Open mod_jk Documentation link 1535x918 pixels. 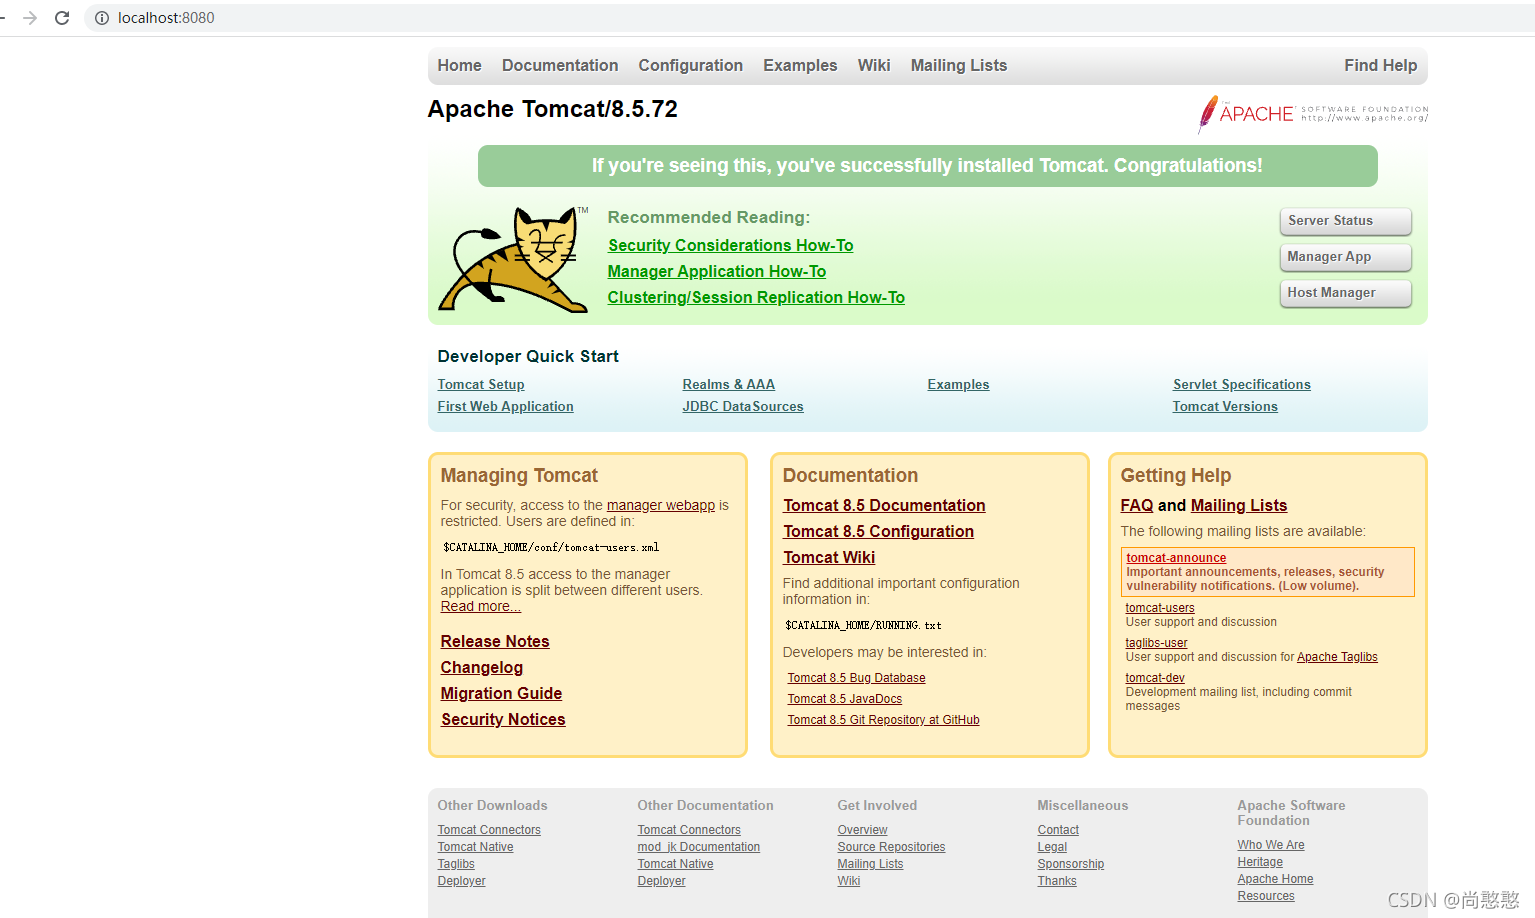tap(699, 847)
